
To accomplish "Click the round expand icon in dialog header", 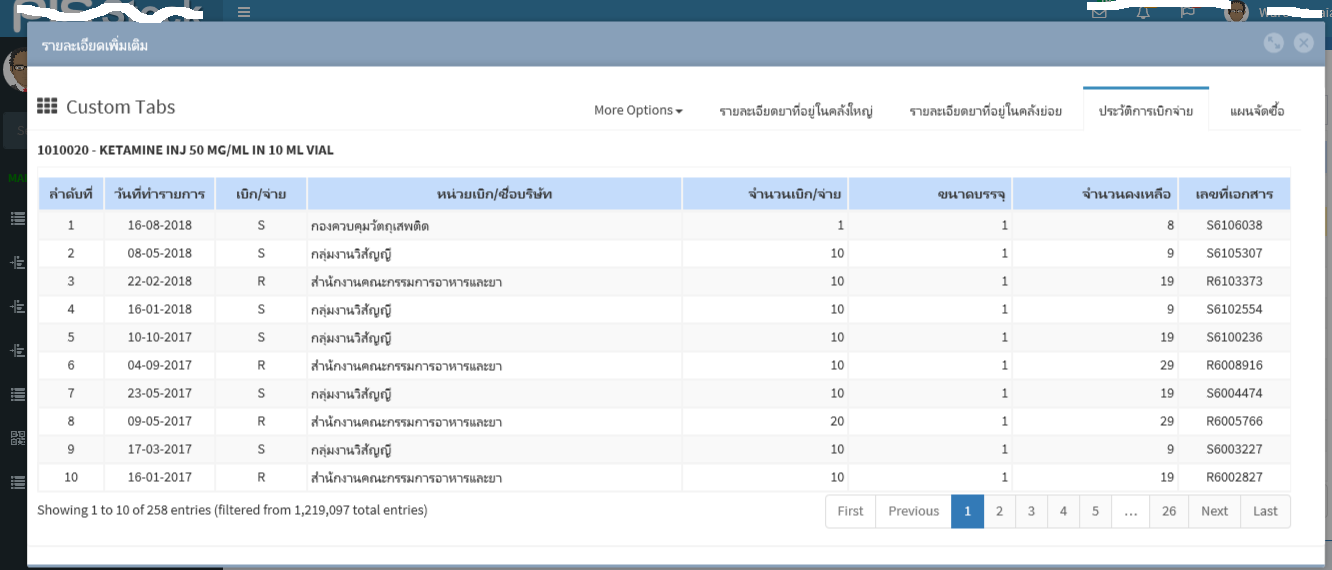I will [1273, 43].
